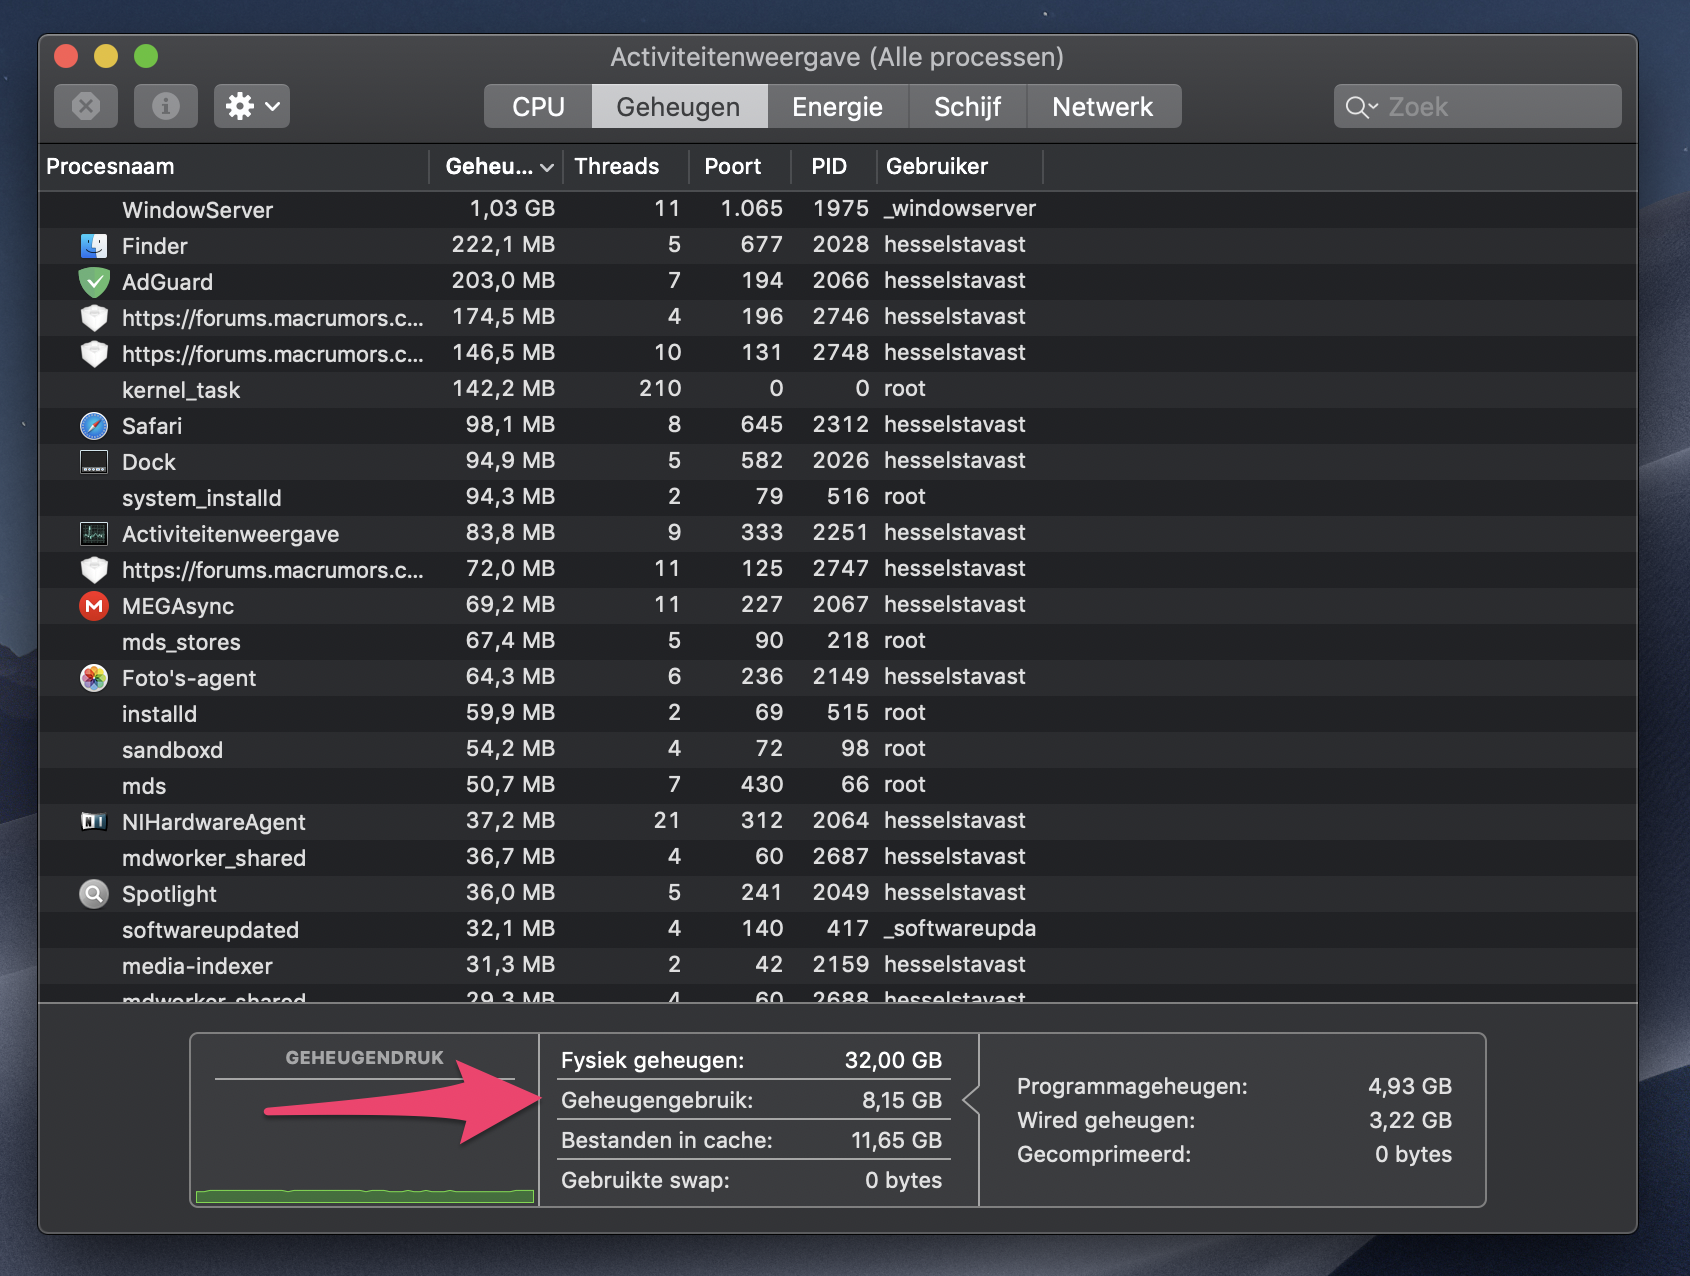The width and height of the screenshot is (1690, 1276).
Task: Click the Foto's-agent icon
Action: pyautogui.click(x=94, y=678)
